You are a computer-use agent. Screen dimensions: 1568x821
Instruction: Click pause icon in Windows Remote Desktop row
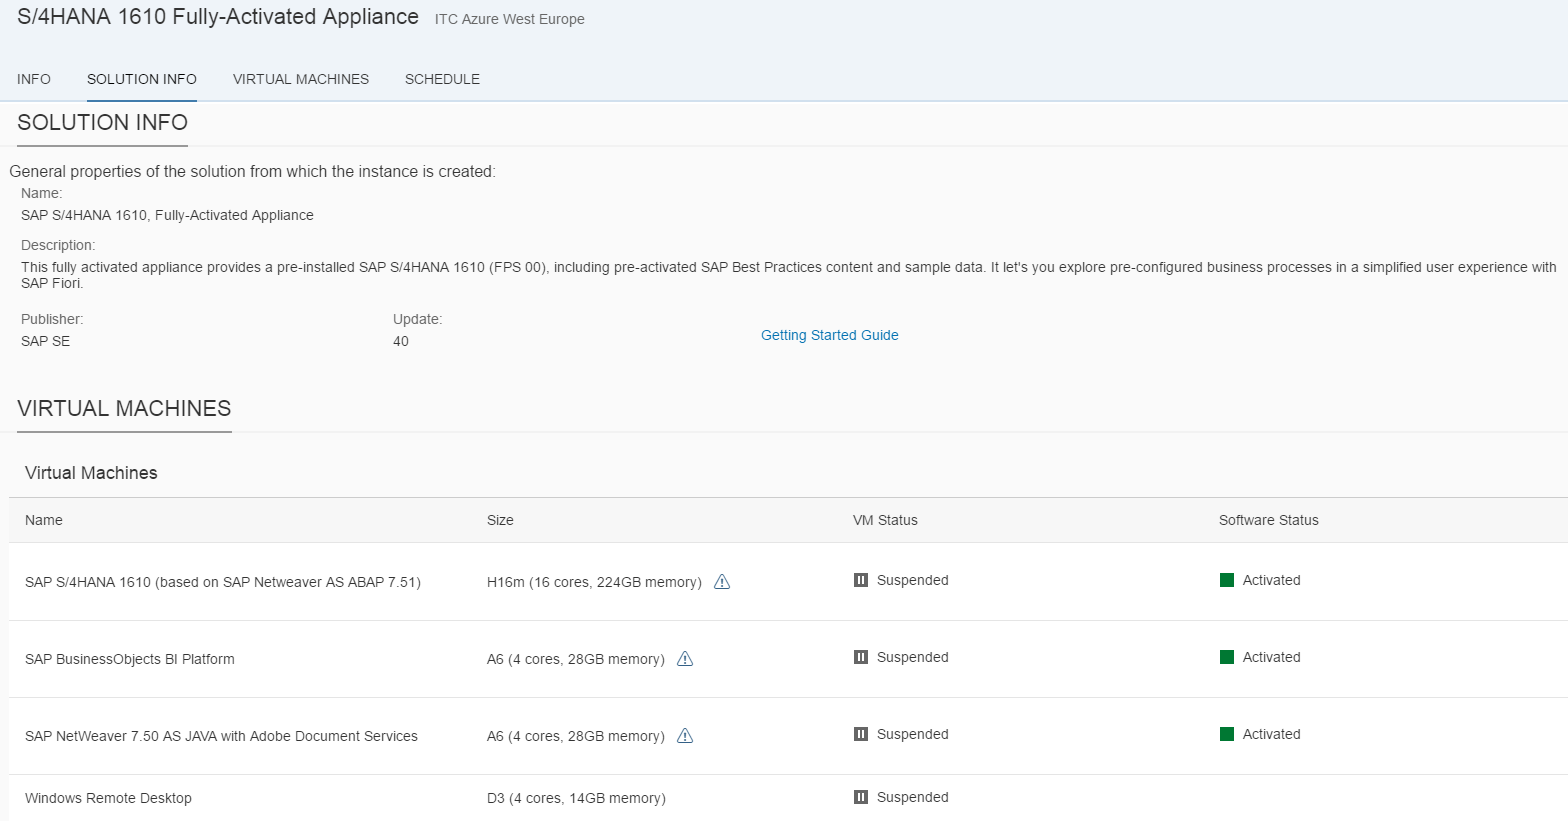point(861,797)
